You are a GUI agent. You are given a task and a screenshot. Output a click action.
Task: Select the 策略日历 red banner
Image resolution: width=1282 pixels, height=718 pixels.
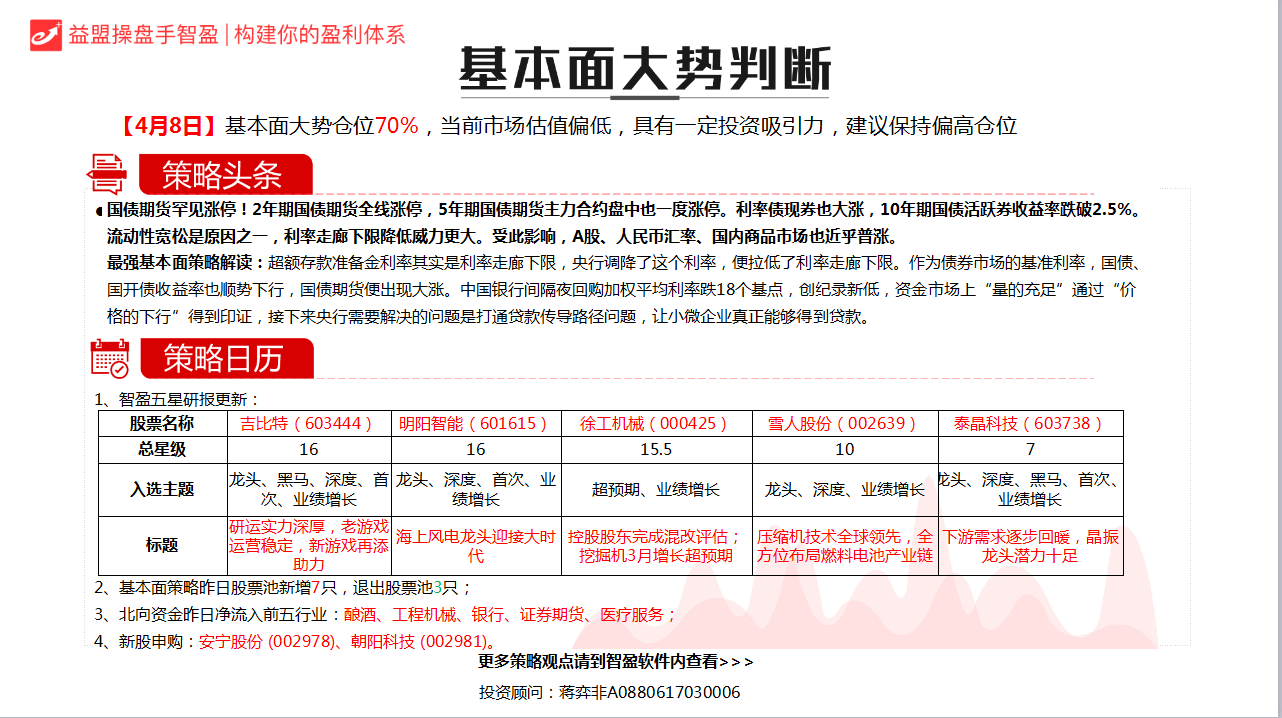[224, 358]
